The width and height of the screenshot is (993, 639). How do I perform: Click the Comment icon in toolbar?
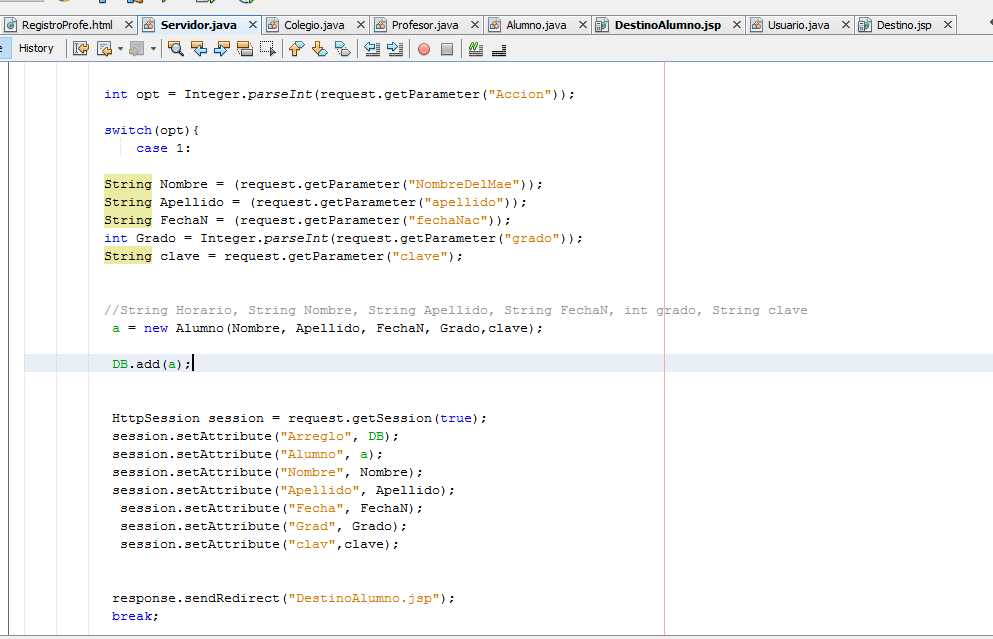476,49
